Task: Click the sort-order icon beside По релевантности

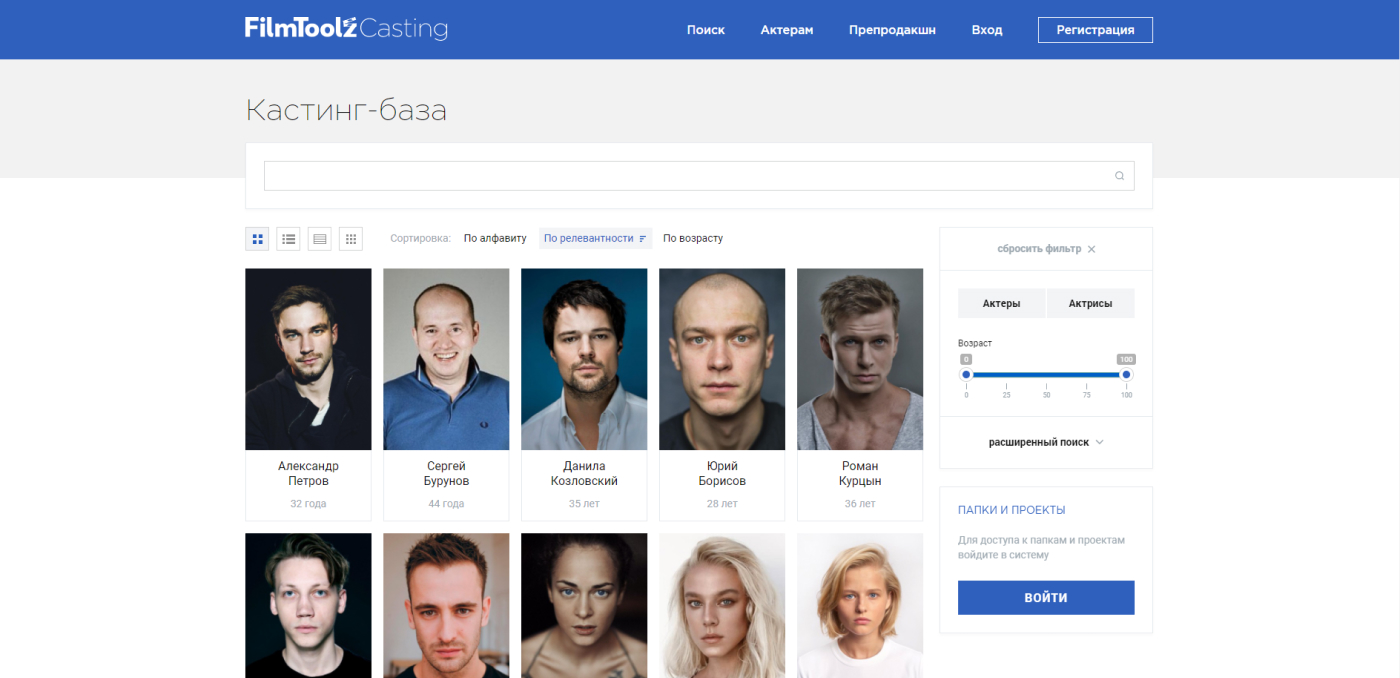Action: click(x=643, y=239)
